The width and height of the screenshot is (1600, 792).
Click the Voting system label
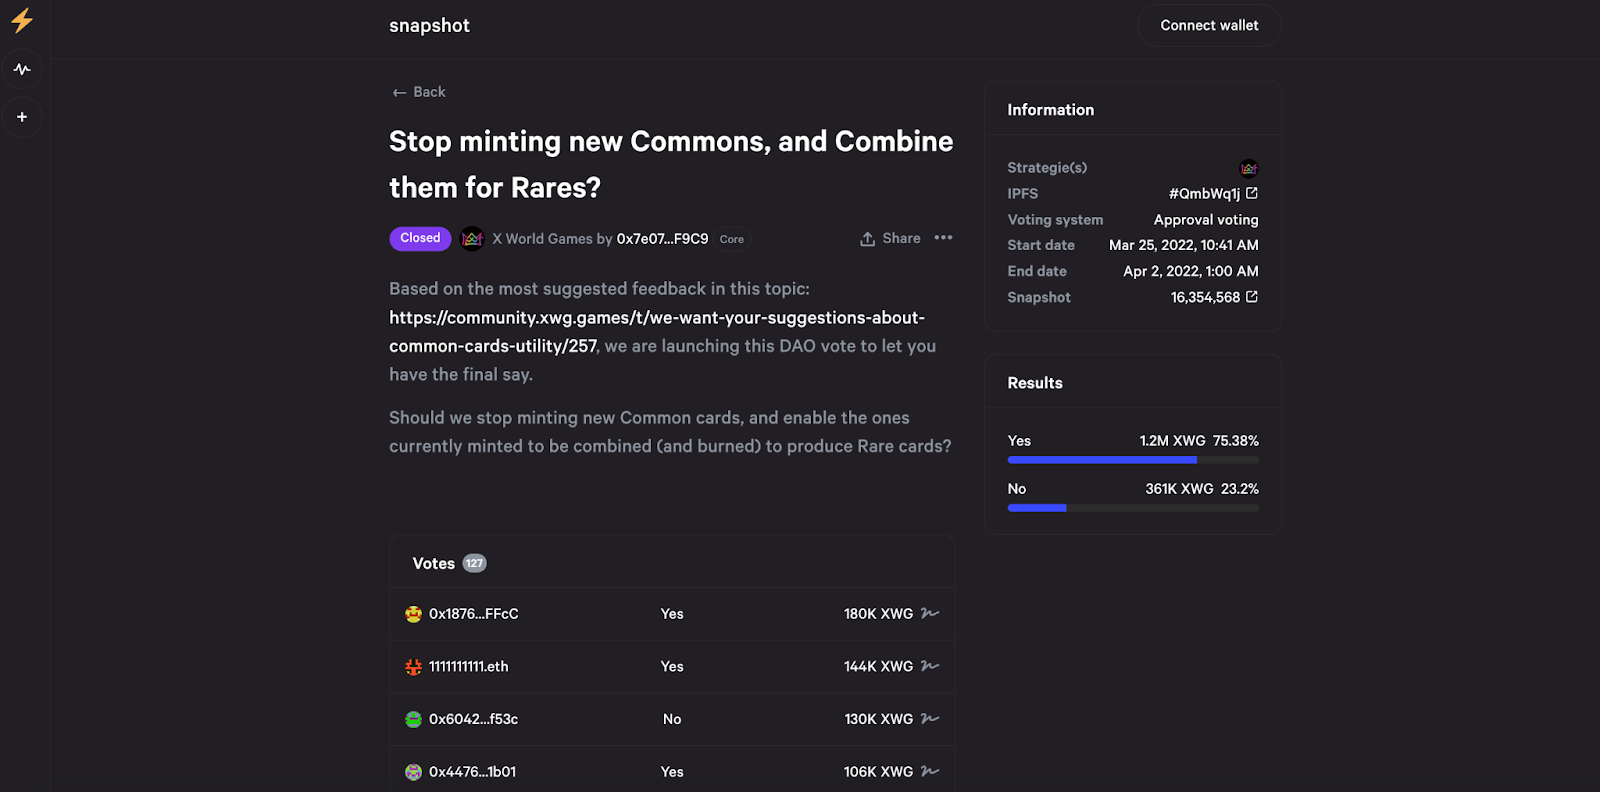[1055, 220]
